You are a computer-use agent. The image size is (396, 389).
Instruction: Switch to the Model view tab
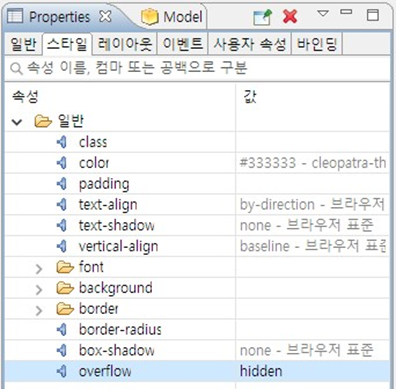(172, 17)
